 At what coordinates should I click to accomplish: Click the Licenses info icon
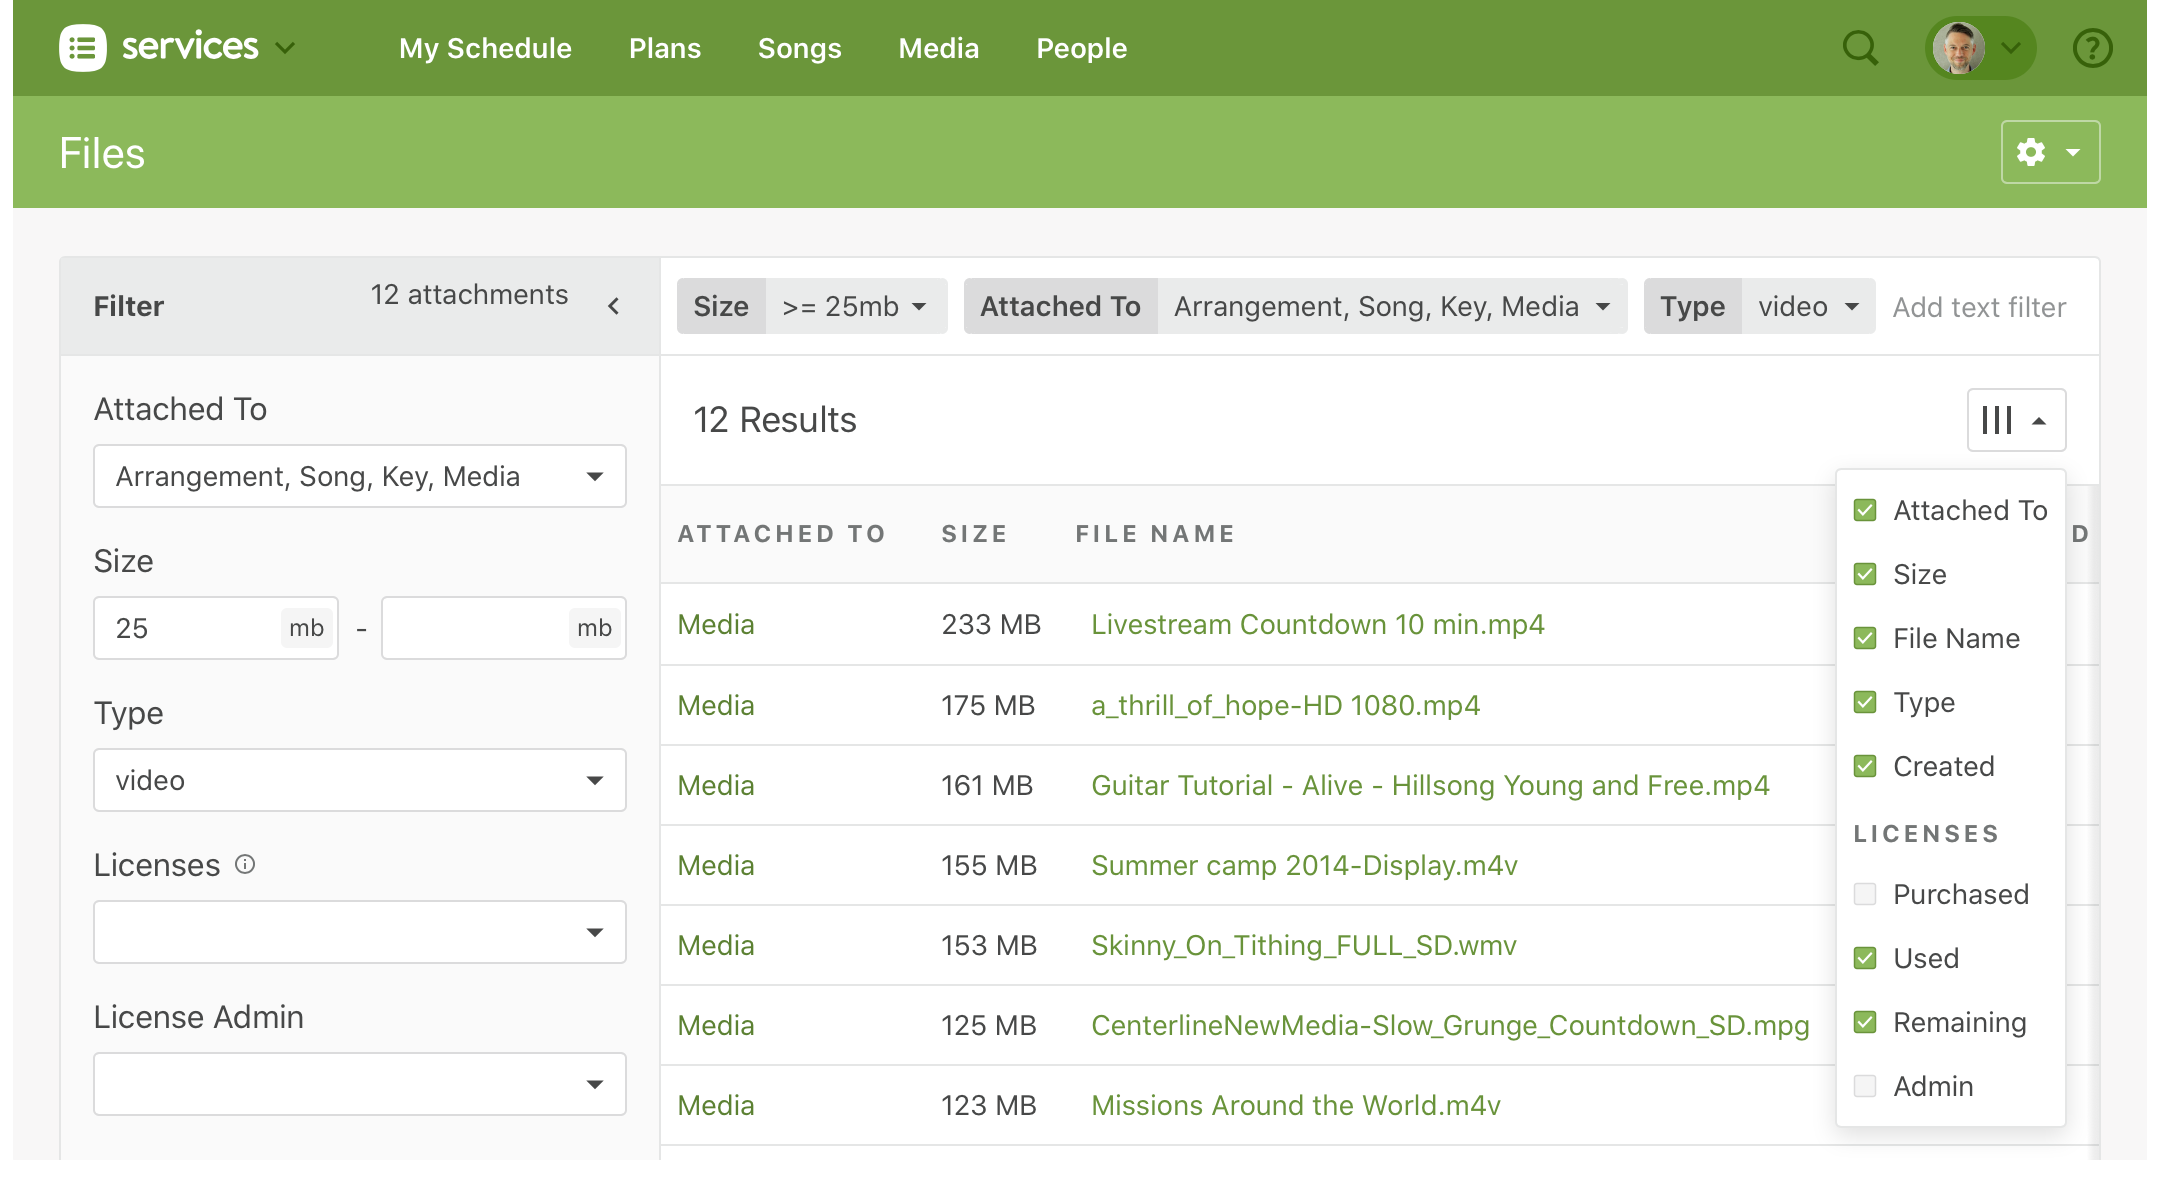(245, 864)
